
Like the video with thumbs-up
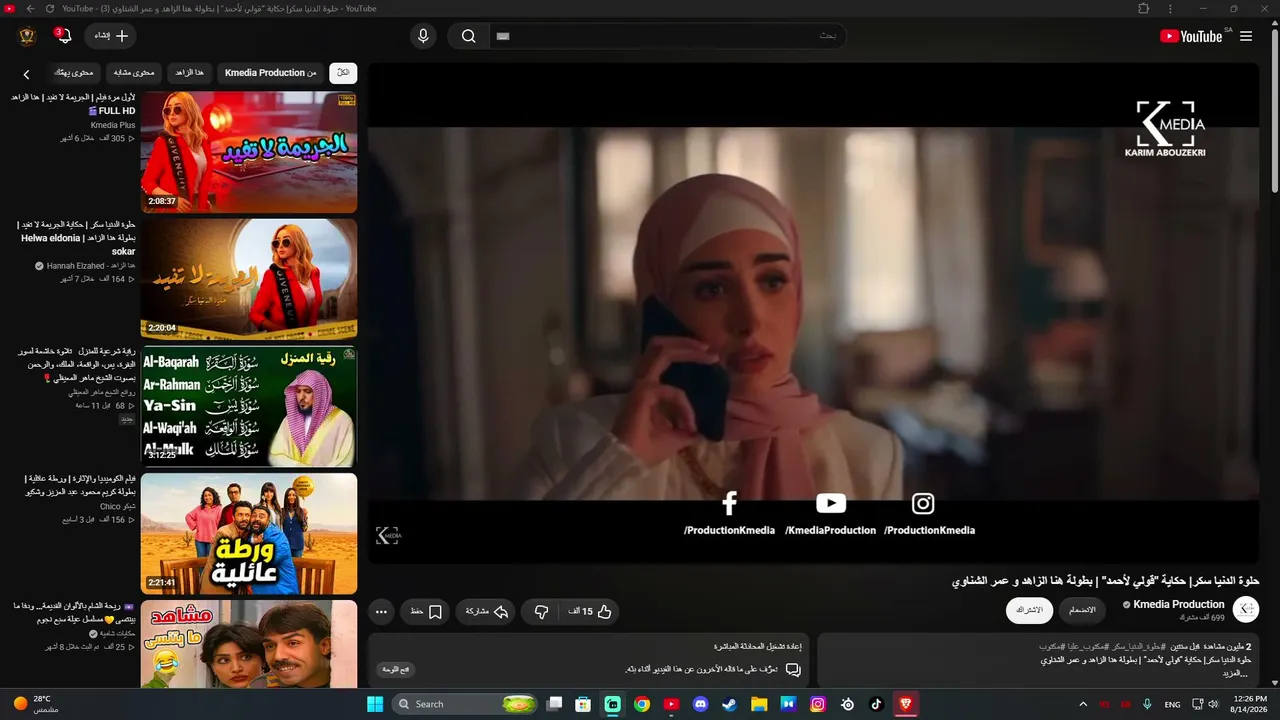click(591, 612)
